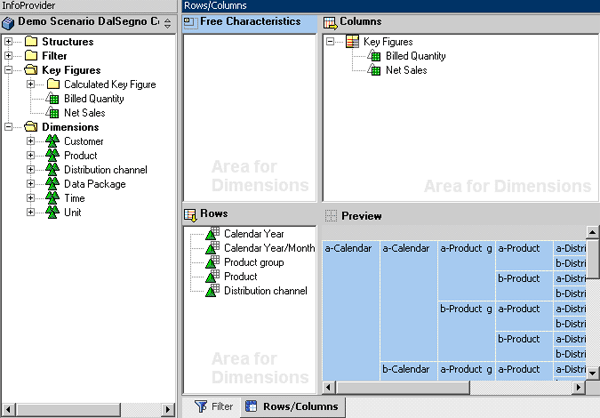
Task: Click the Net Sales icon in Columns pane
Action: (x=374, y=70)
